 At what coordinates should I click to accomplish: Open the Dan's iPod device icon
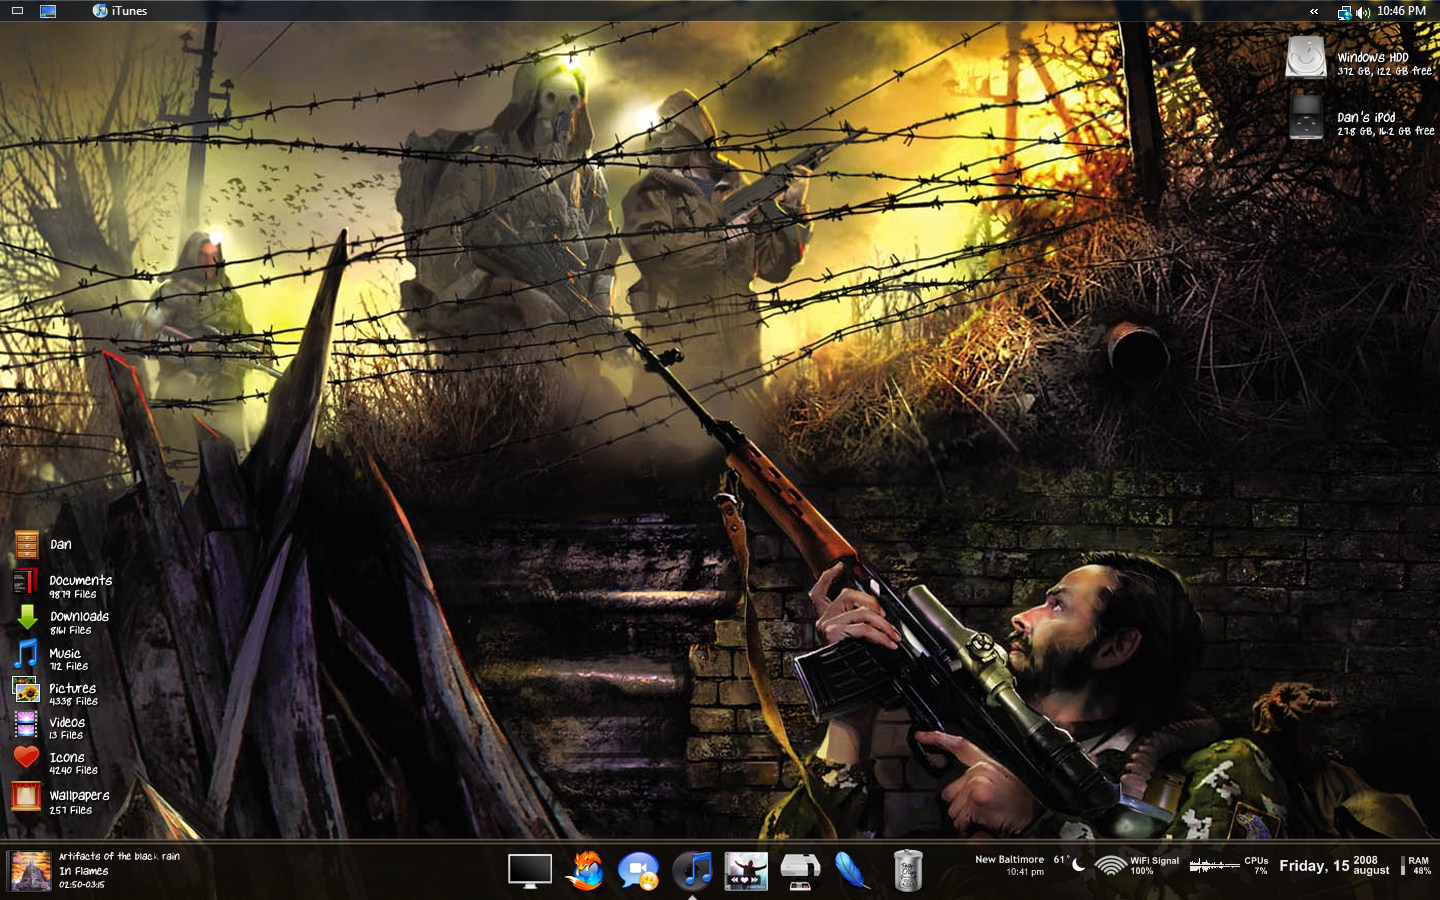pyautogui.click(x=1306, y=116)
